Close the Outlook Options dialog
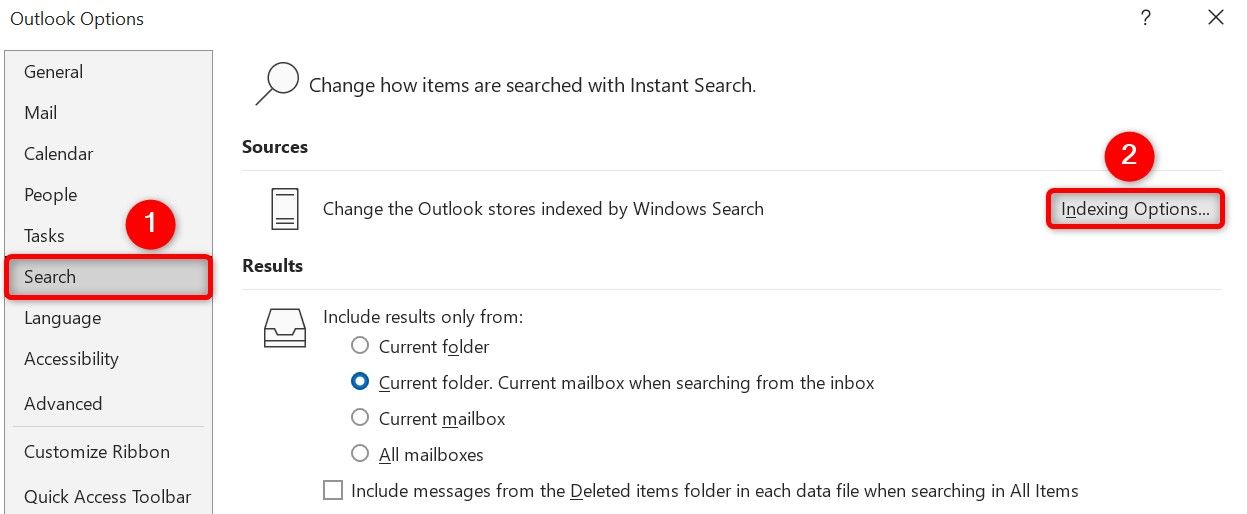Screen dimensions: 1247x514 1215,18
